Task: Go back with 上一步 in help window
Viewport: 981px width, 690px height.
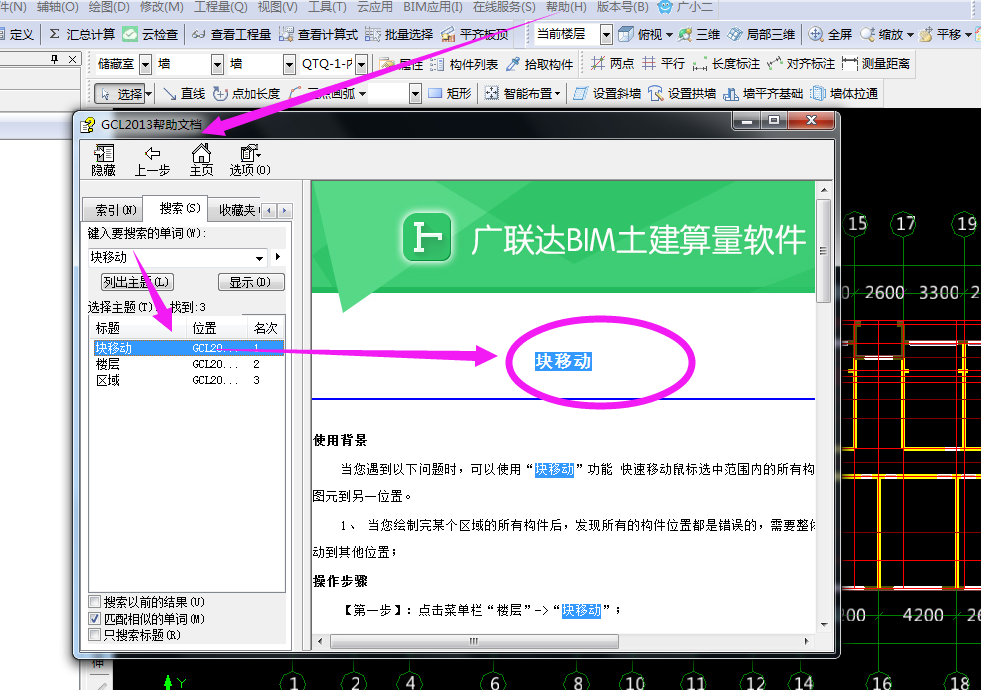Action: coord(152,160)
